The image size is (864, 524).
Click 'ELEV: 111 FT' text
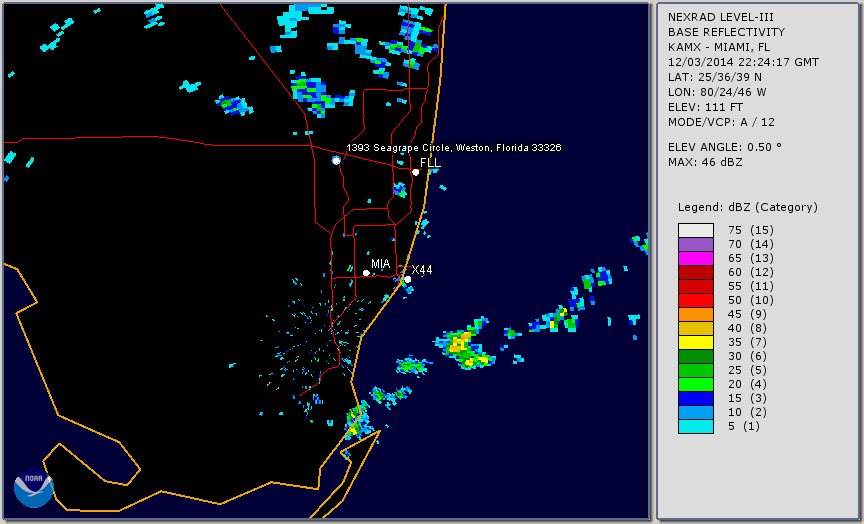click(x=705, y=107)
